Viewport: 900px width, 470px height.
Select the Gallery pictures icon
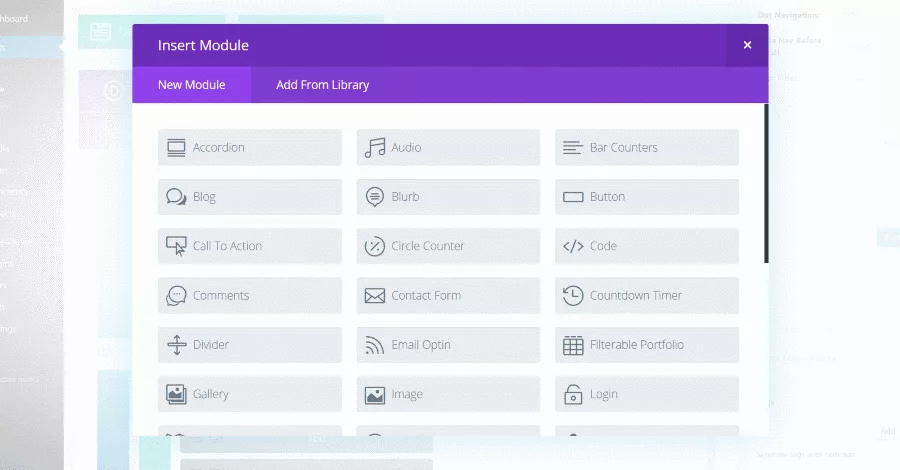[176, 394]
